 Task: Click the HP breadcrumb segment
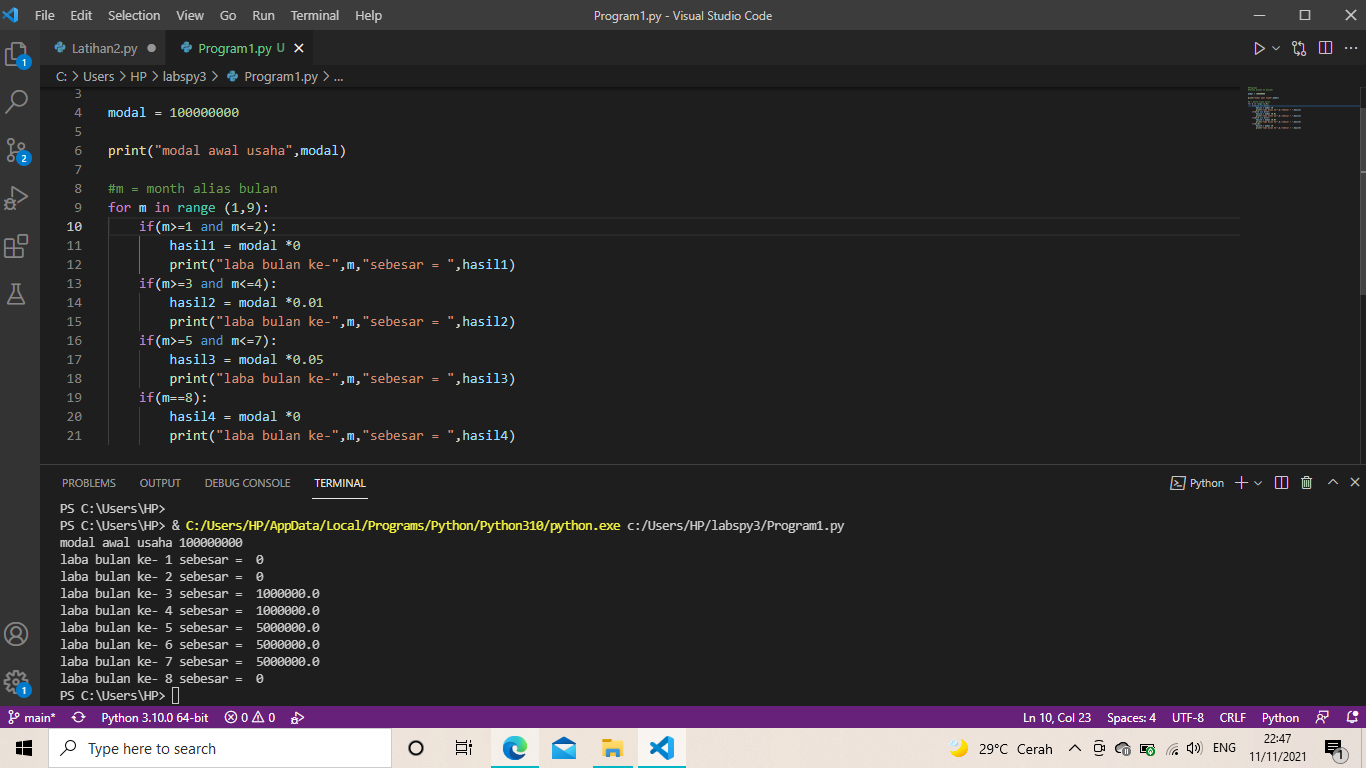tap(139, 76)
